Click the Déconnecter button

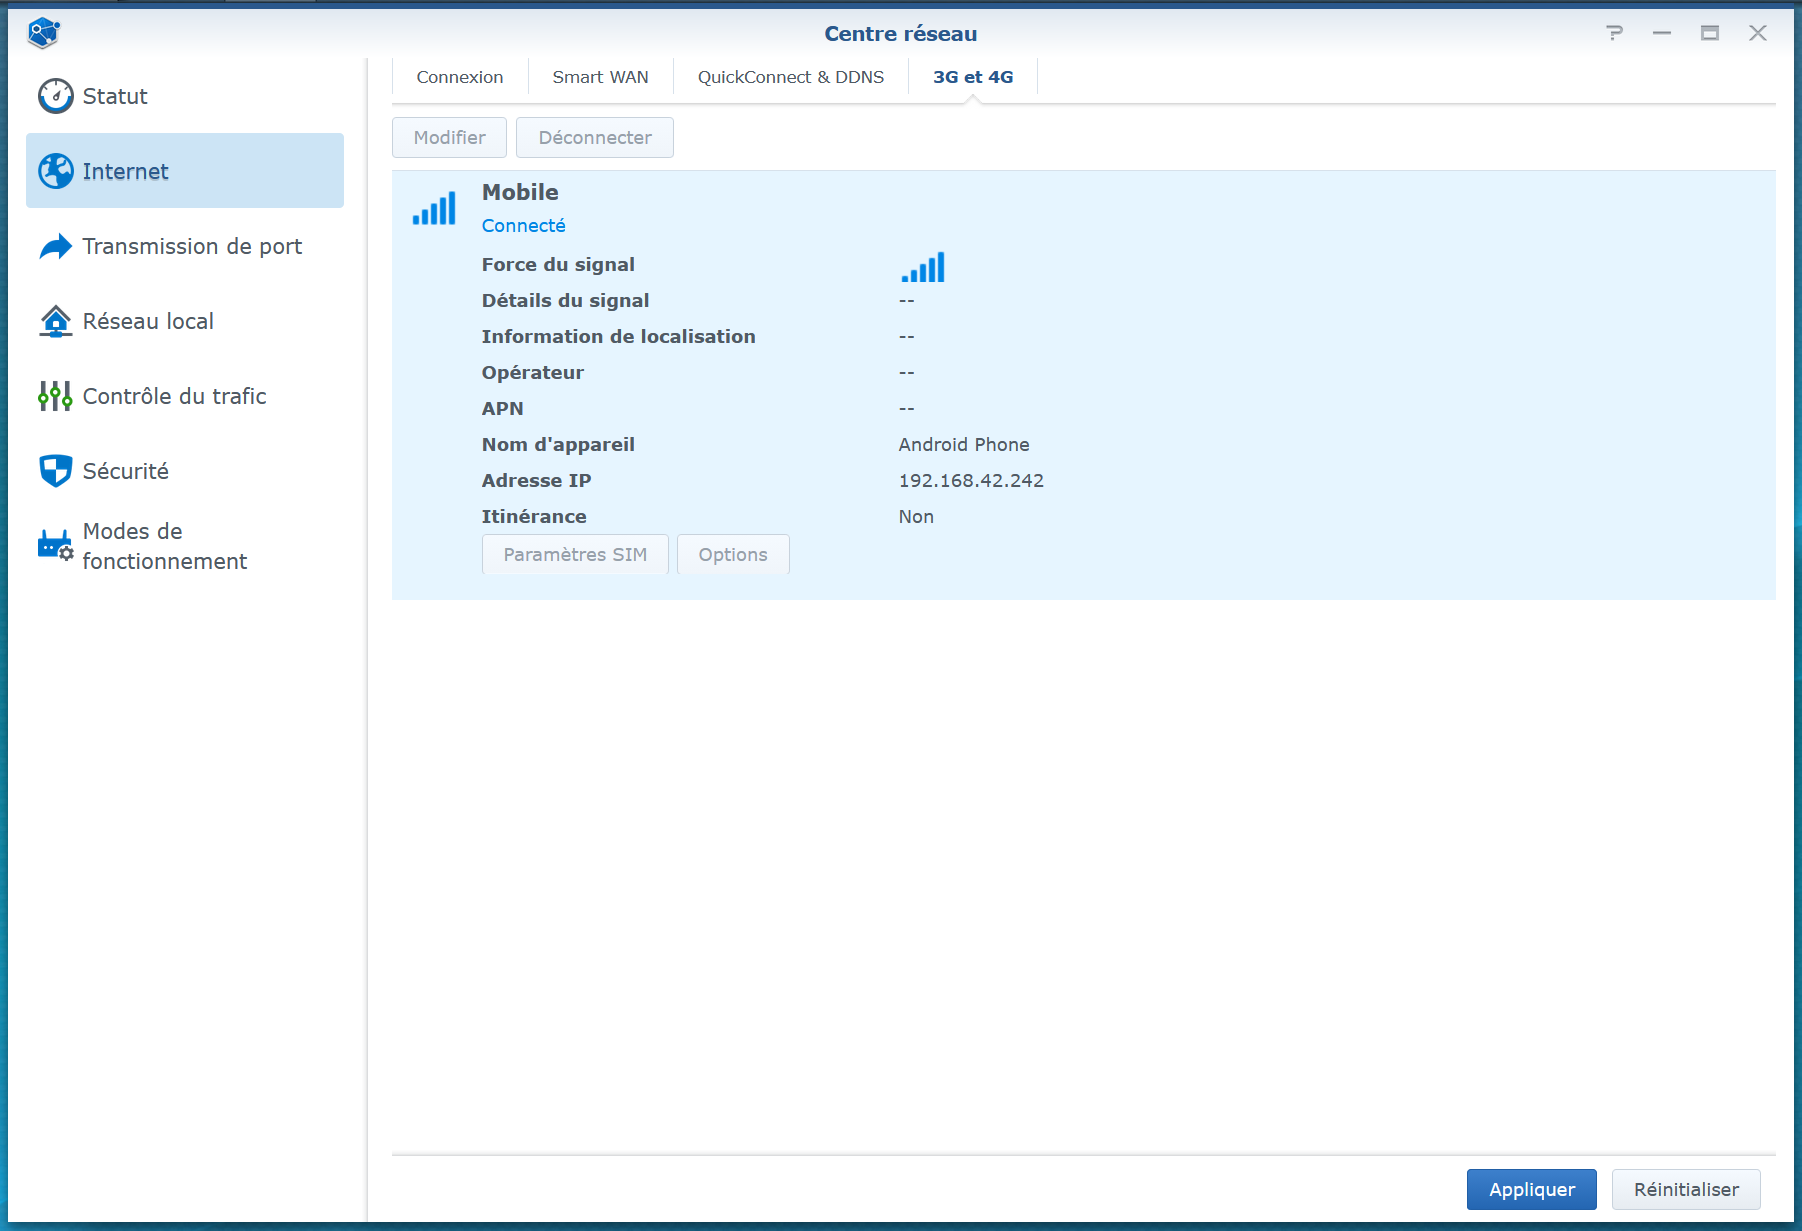point(595,138)
